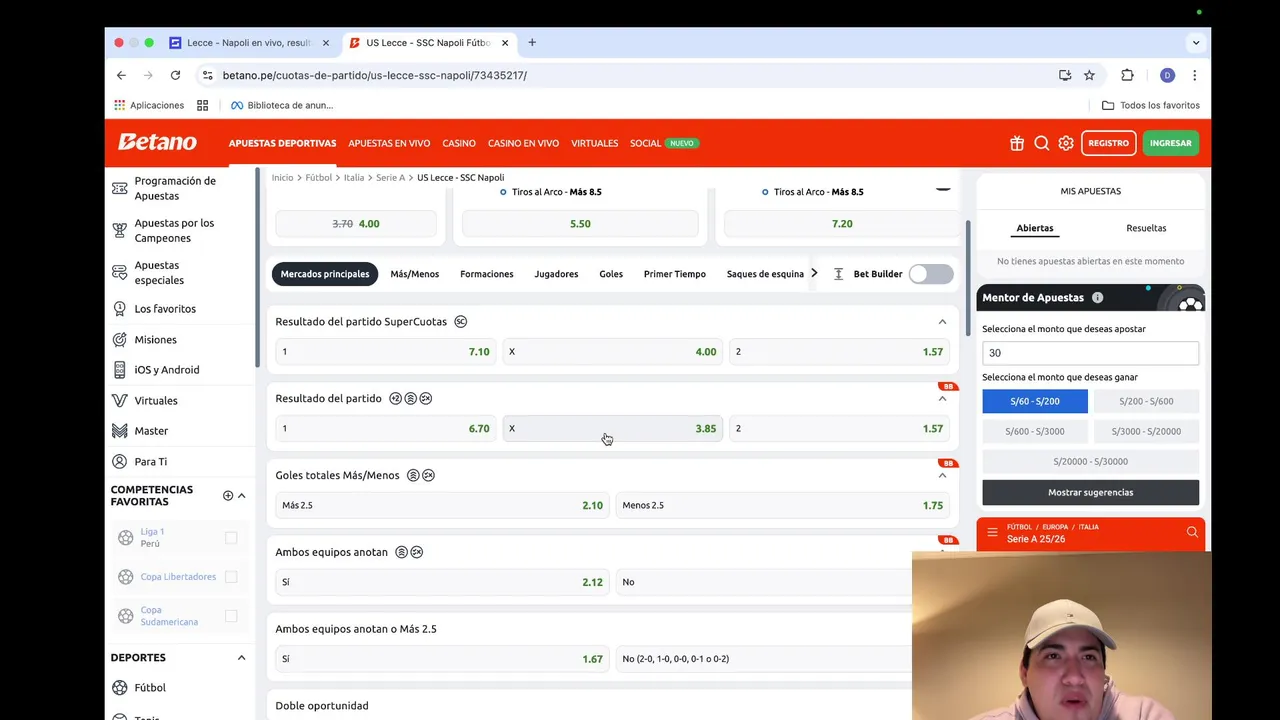Go back with browser back arrow
Screen dimensions: 1280x720
pos(121,75)
